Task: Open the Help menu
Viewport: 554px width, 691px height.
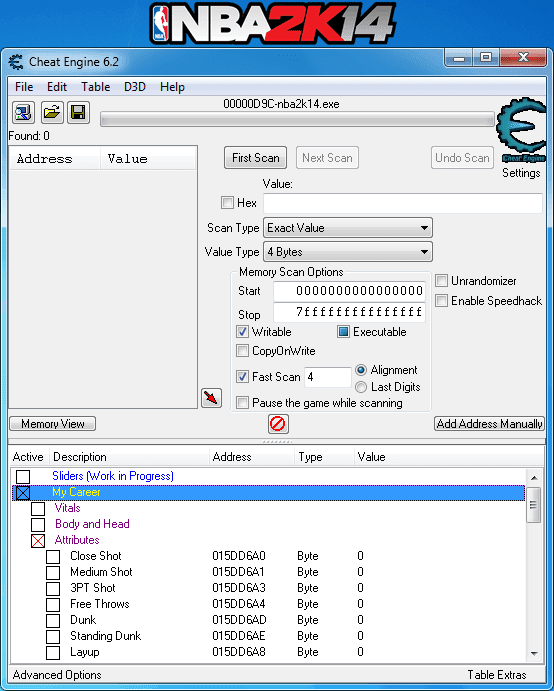Action: 172,87
